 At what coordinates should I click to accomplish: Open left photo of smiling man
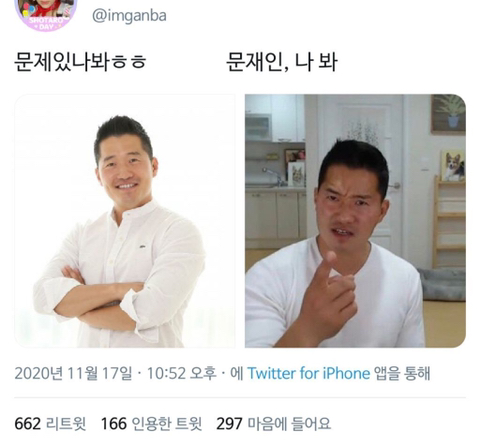click(x=125, y=221)
